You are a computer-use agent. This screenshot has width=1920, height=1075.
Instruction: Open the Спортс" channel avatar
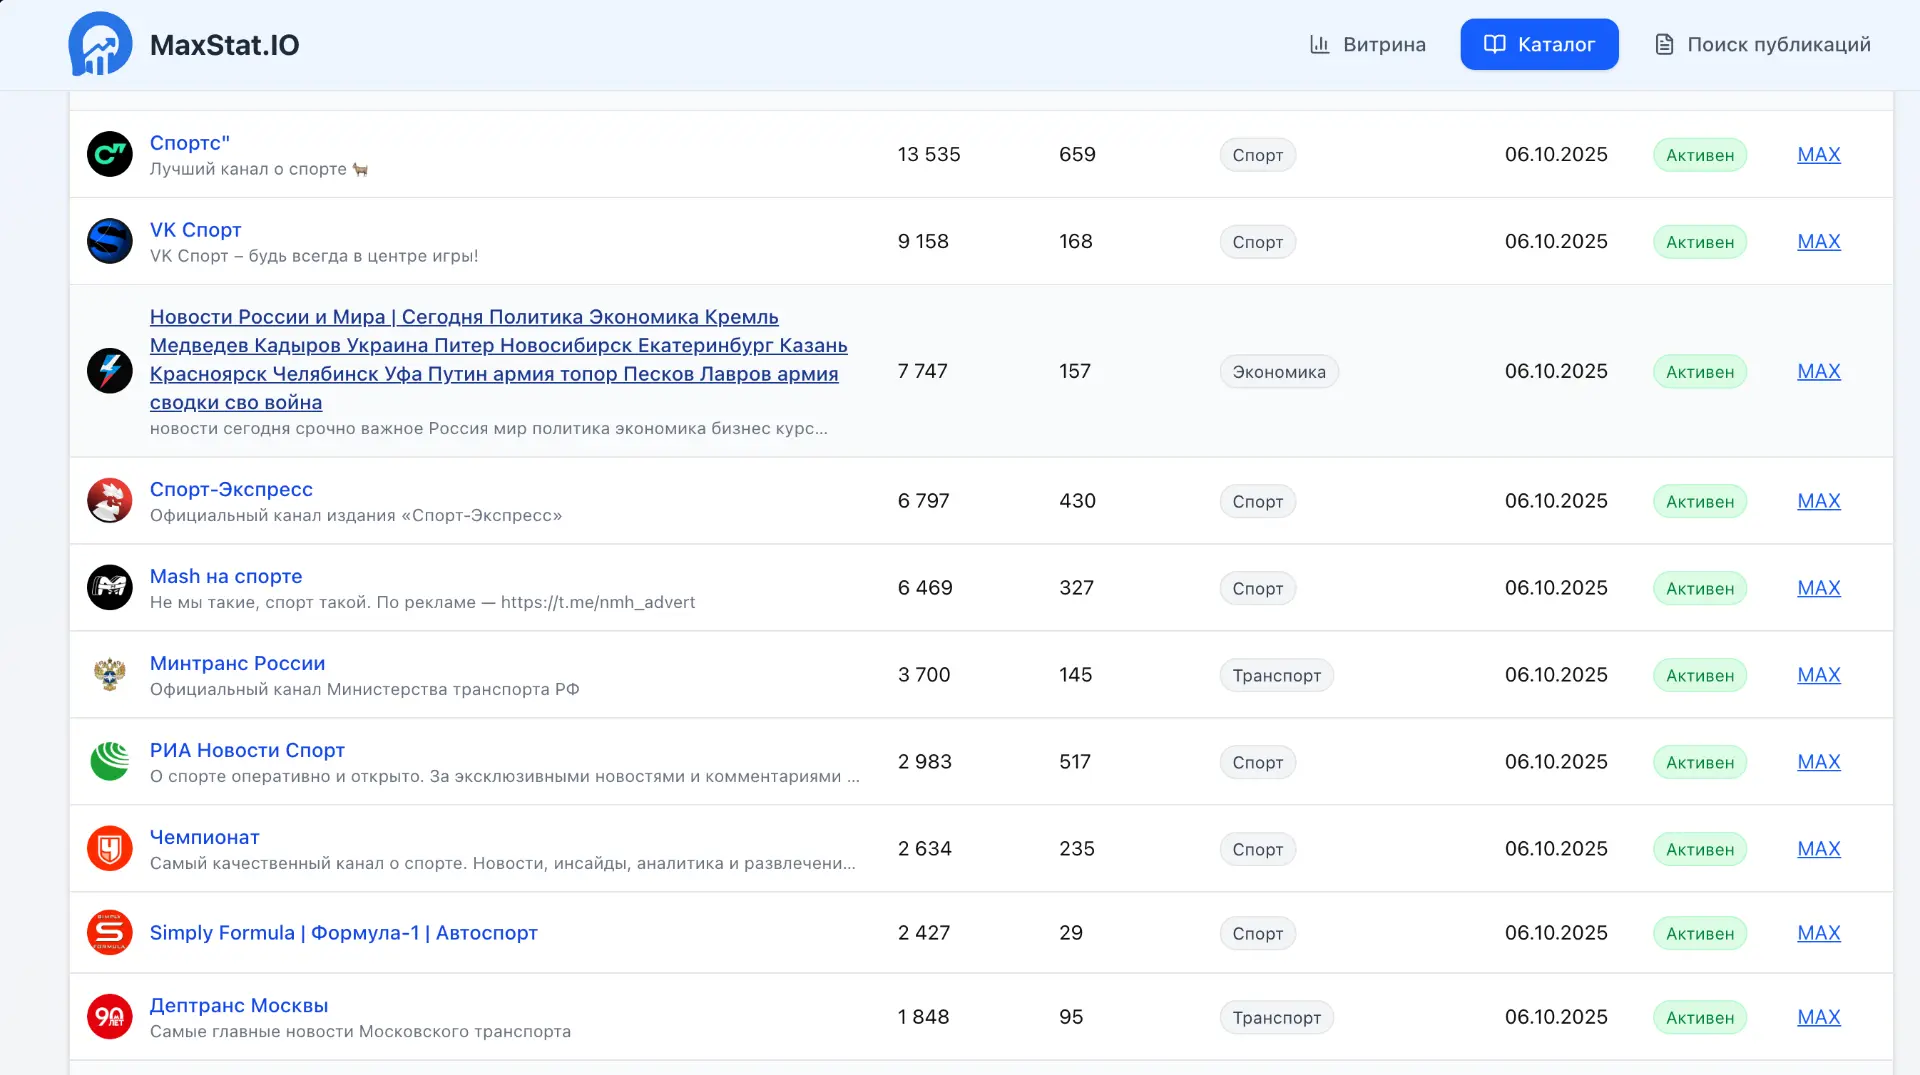pyautogui.click(x=110, y=154)
